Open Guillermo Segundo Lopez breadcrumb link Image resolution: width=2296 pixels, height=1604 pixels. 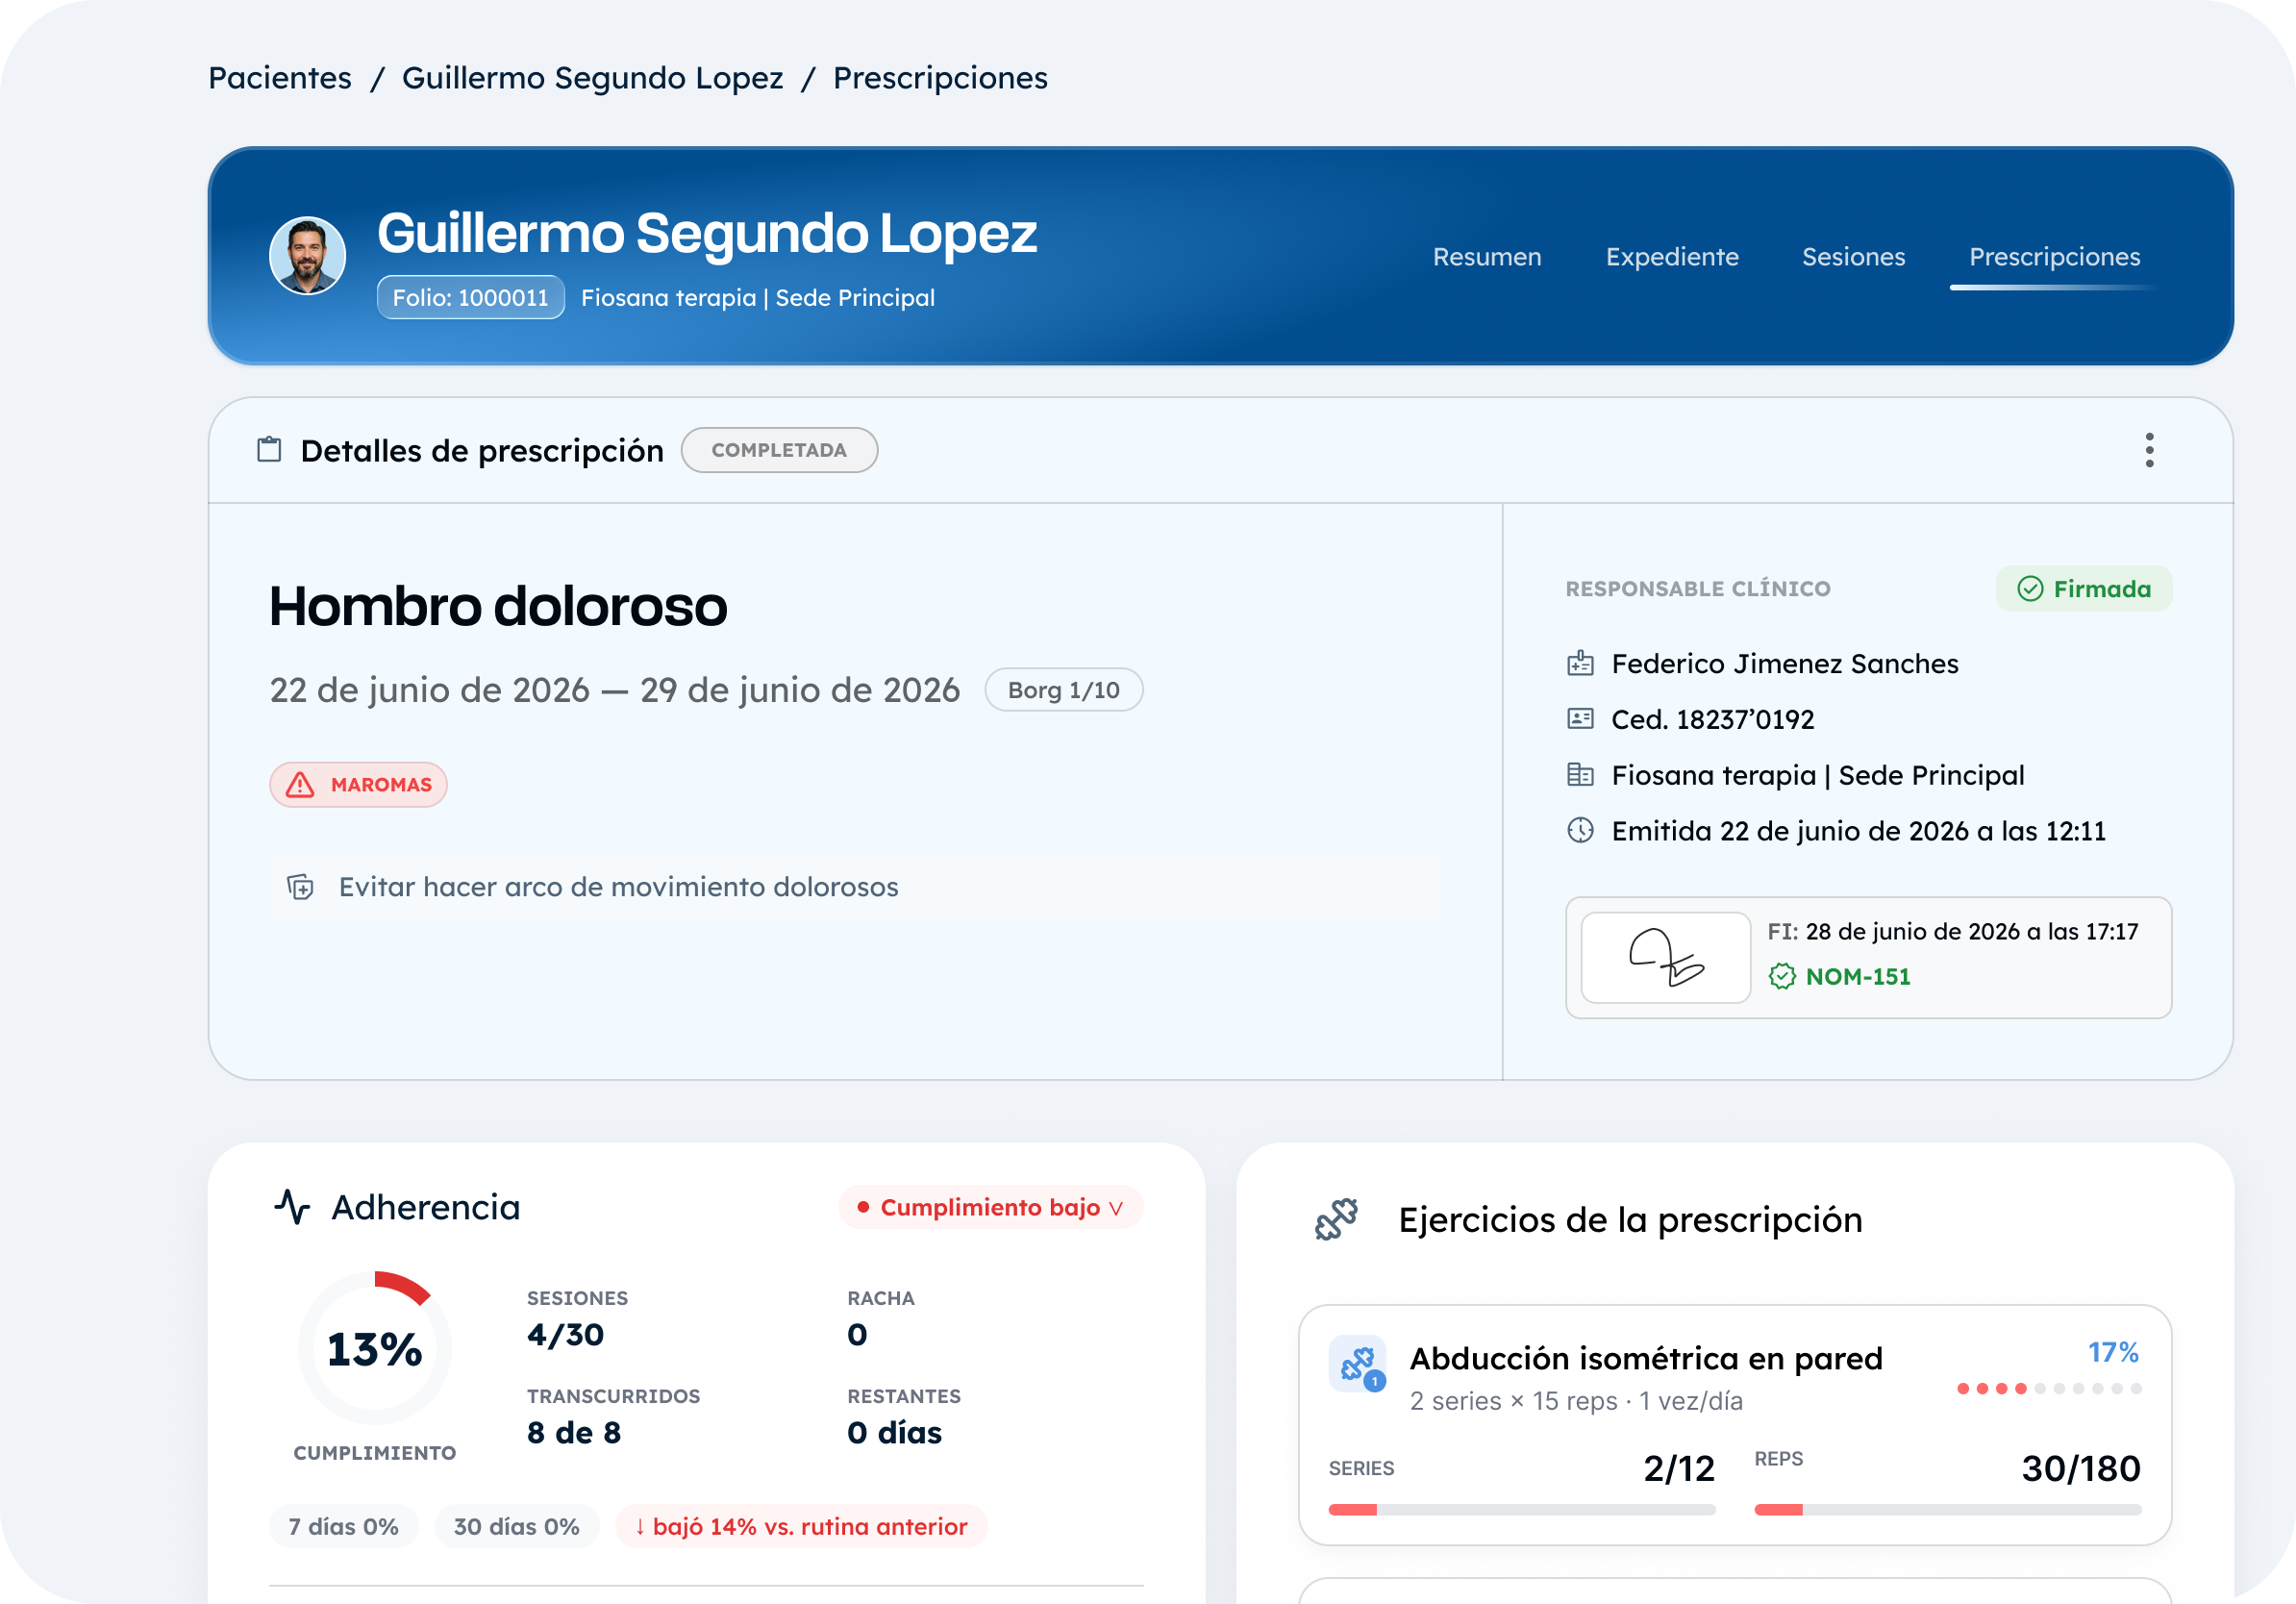592,78
